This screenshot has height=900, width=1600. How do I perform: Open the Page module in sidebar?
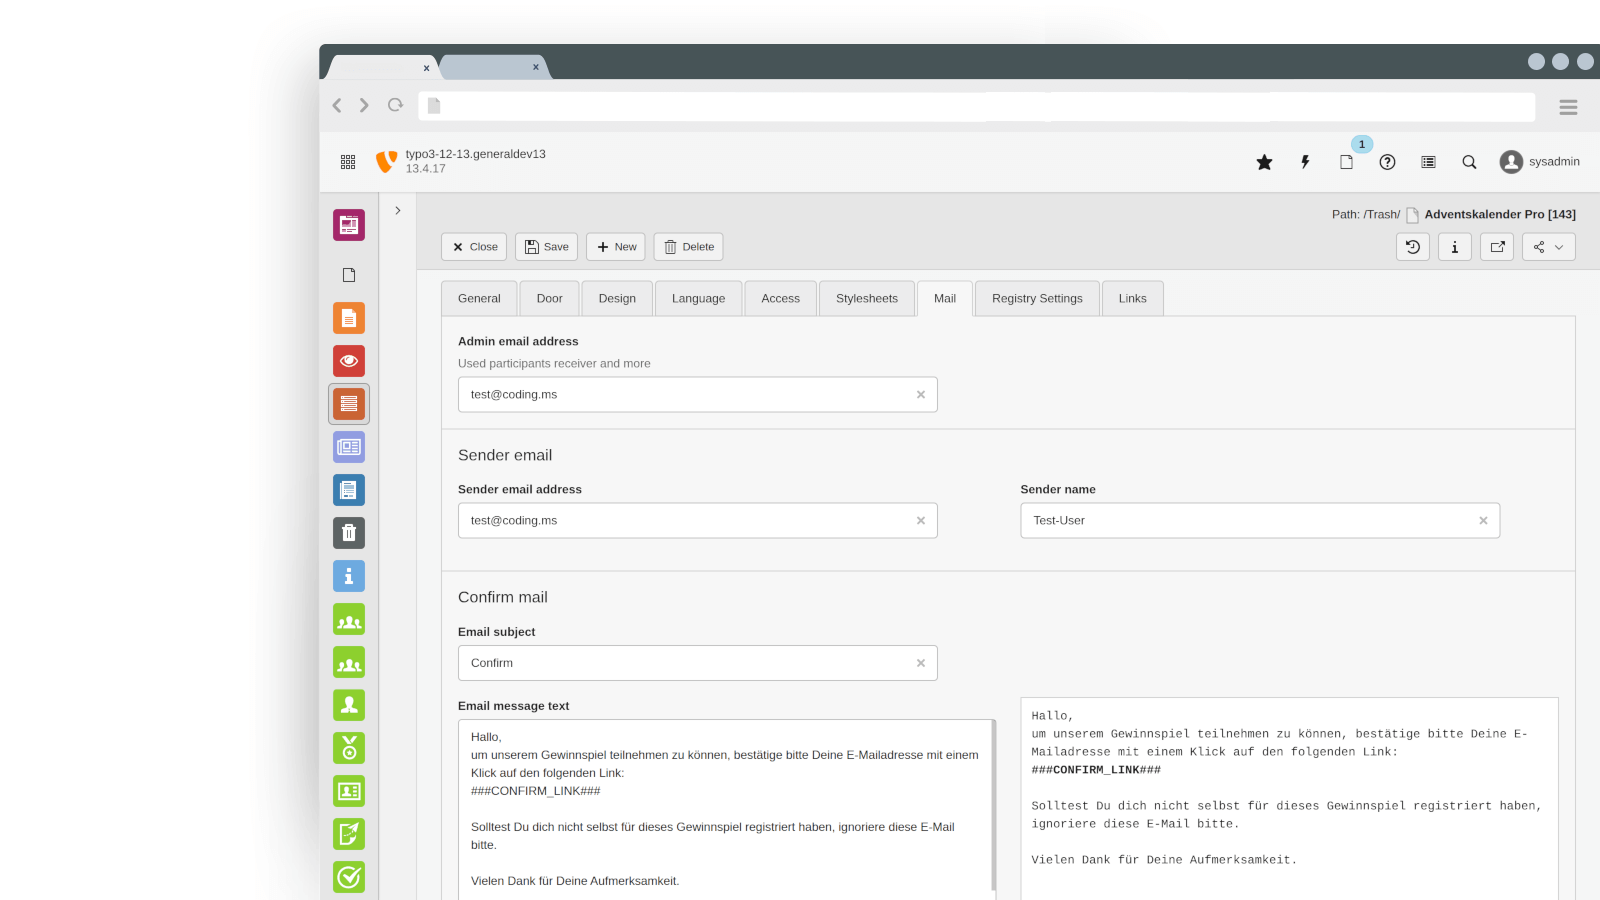coord(349,275)
